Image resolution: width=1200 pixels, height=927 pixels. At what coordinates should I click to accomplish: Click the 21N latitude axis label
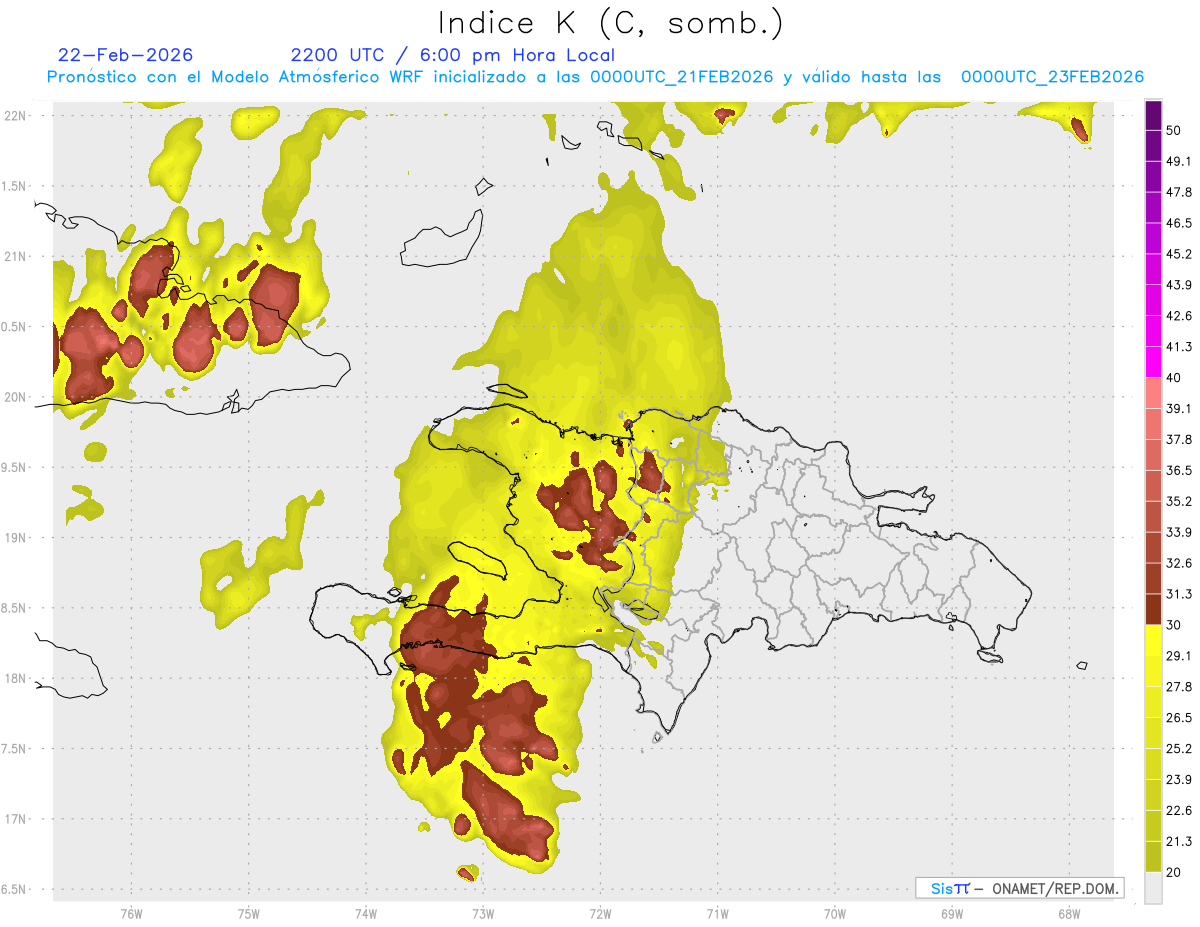[x=17, y=256]
